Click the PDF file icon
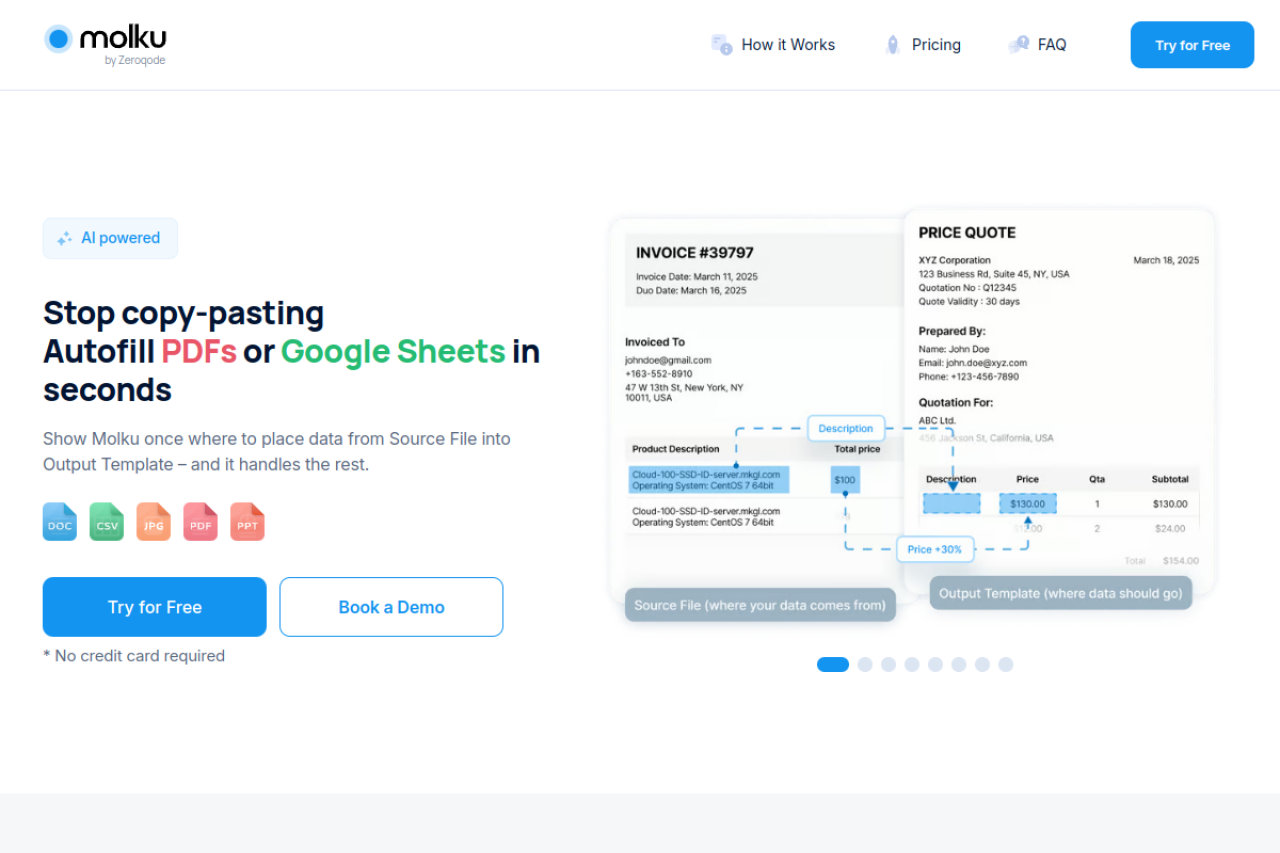The image size is (1280, 853). tap(201, 522)
